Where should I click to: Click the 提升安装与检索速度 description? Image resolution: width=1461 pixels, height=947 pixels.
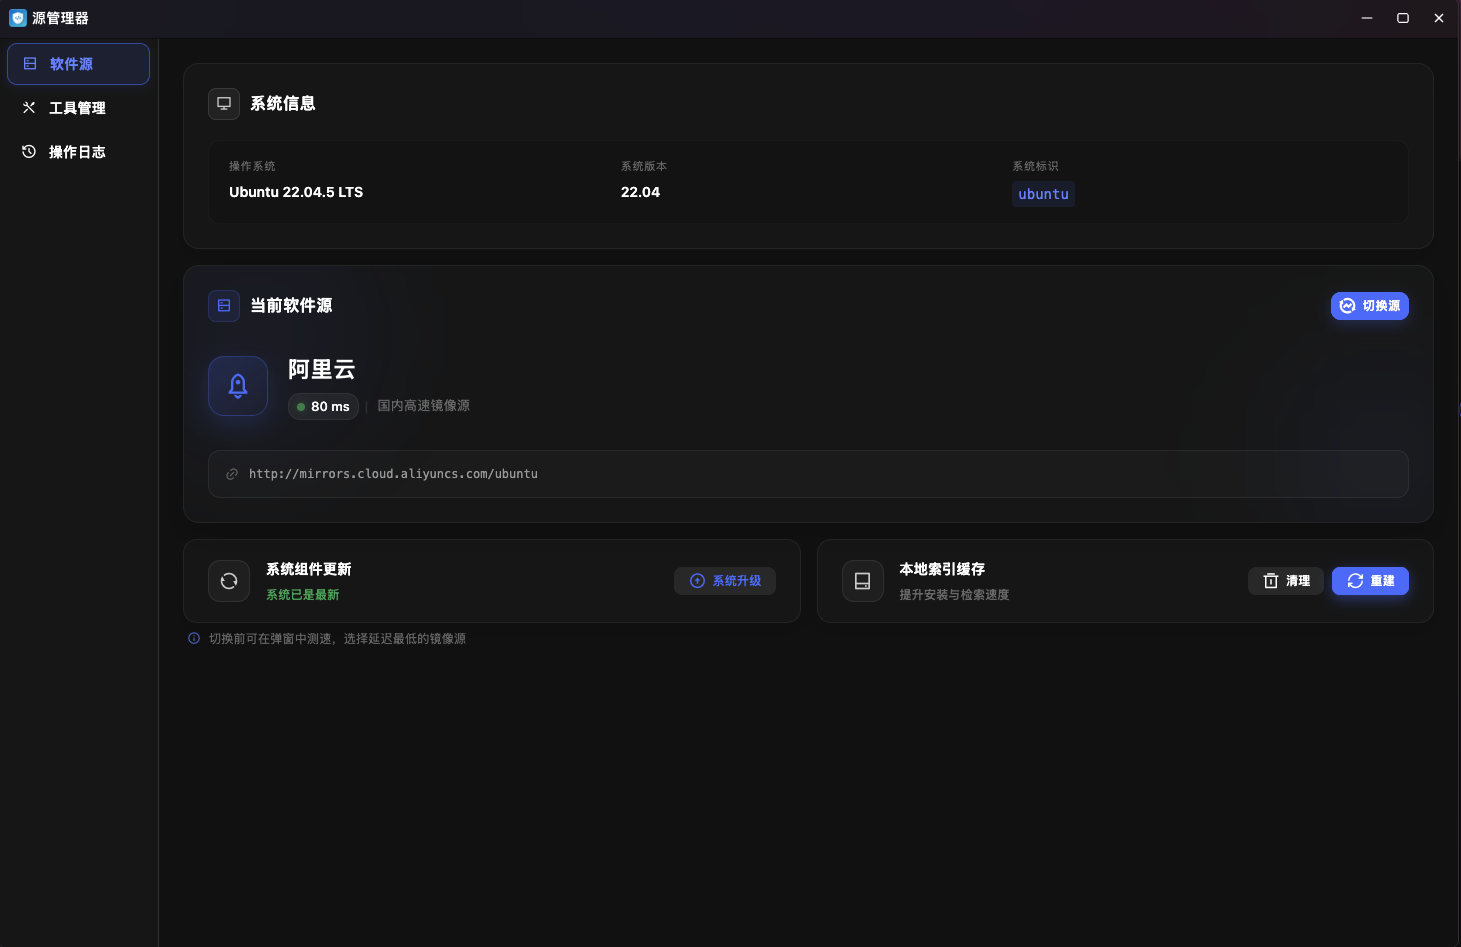[x=954, y=595]
